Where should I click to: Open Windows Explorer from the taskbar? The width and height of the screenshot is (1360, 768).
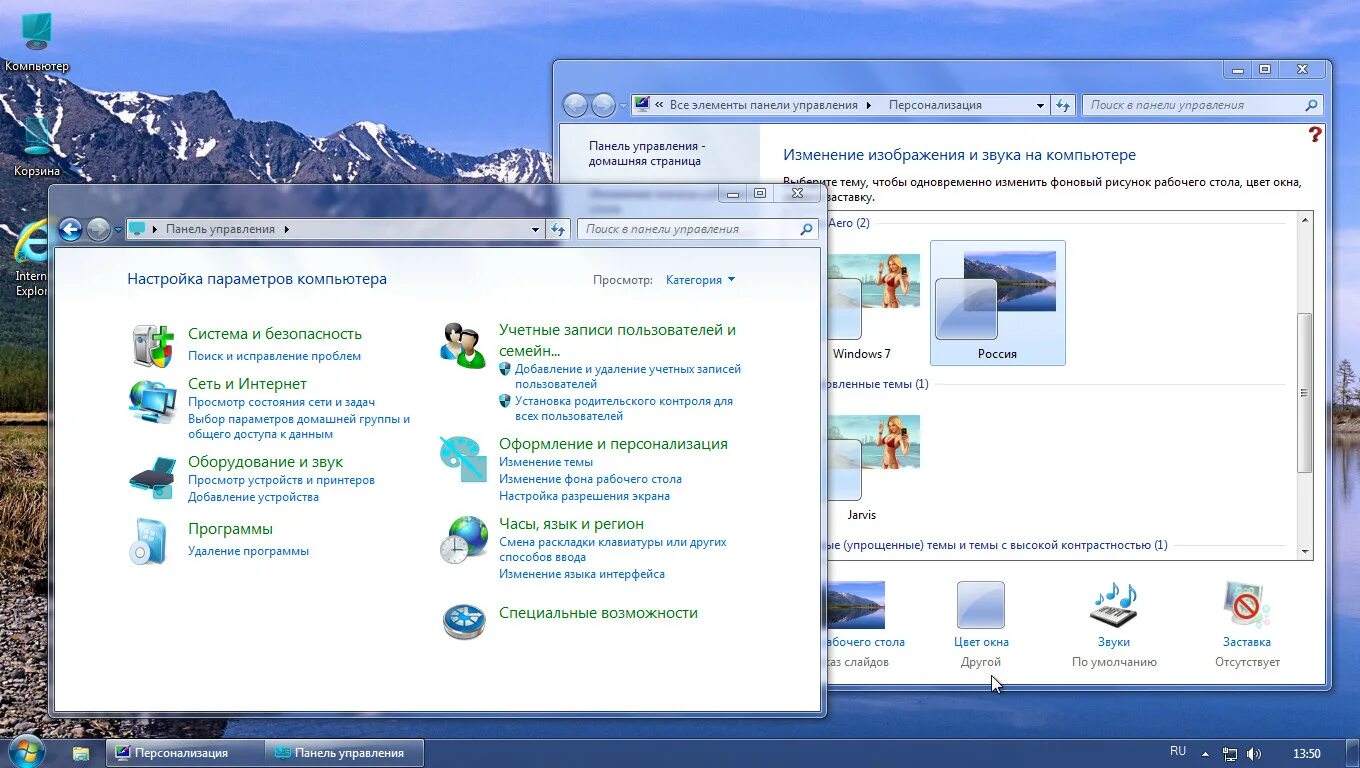click(x=81, y=753)
